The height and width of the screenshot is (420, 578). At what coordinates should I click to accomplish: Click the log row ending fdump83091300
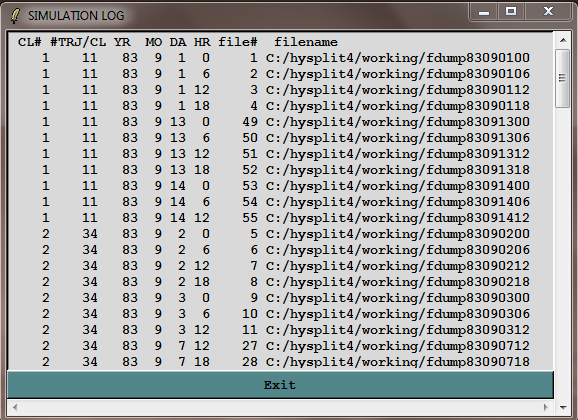(x=274, y=122)
